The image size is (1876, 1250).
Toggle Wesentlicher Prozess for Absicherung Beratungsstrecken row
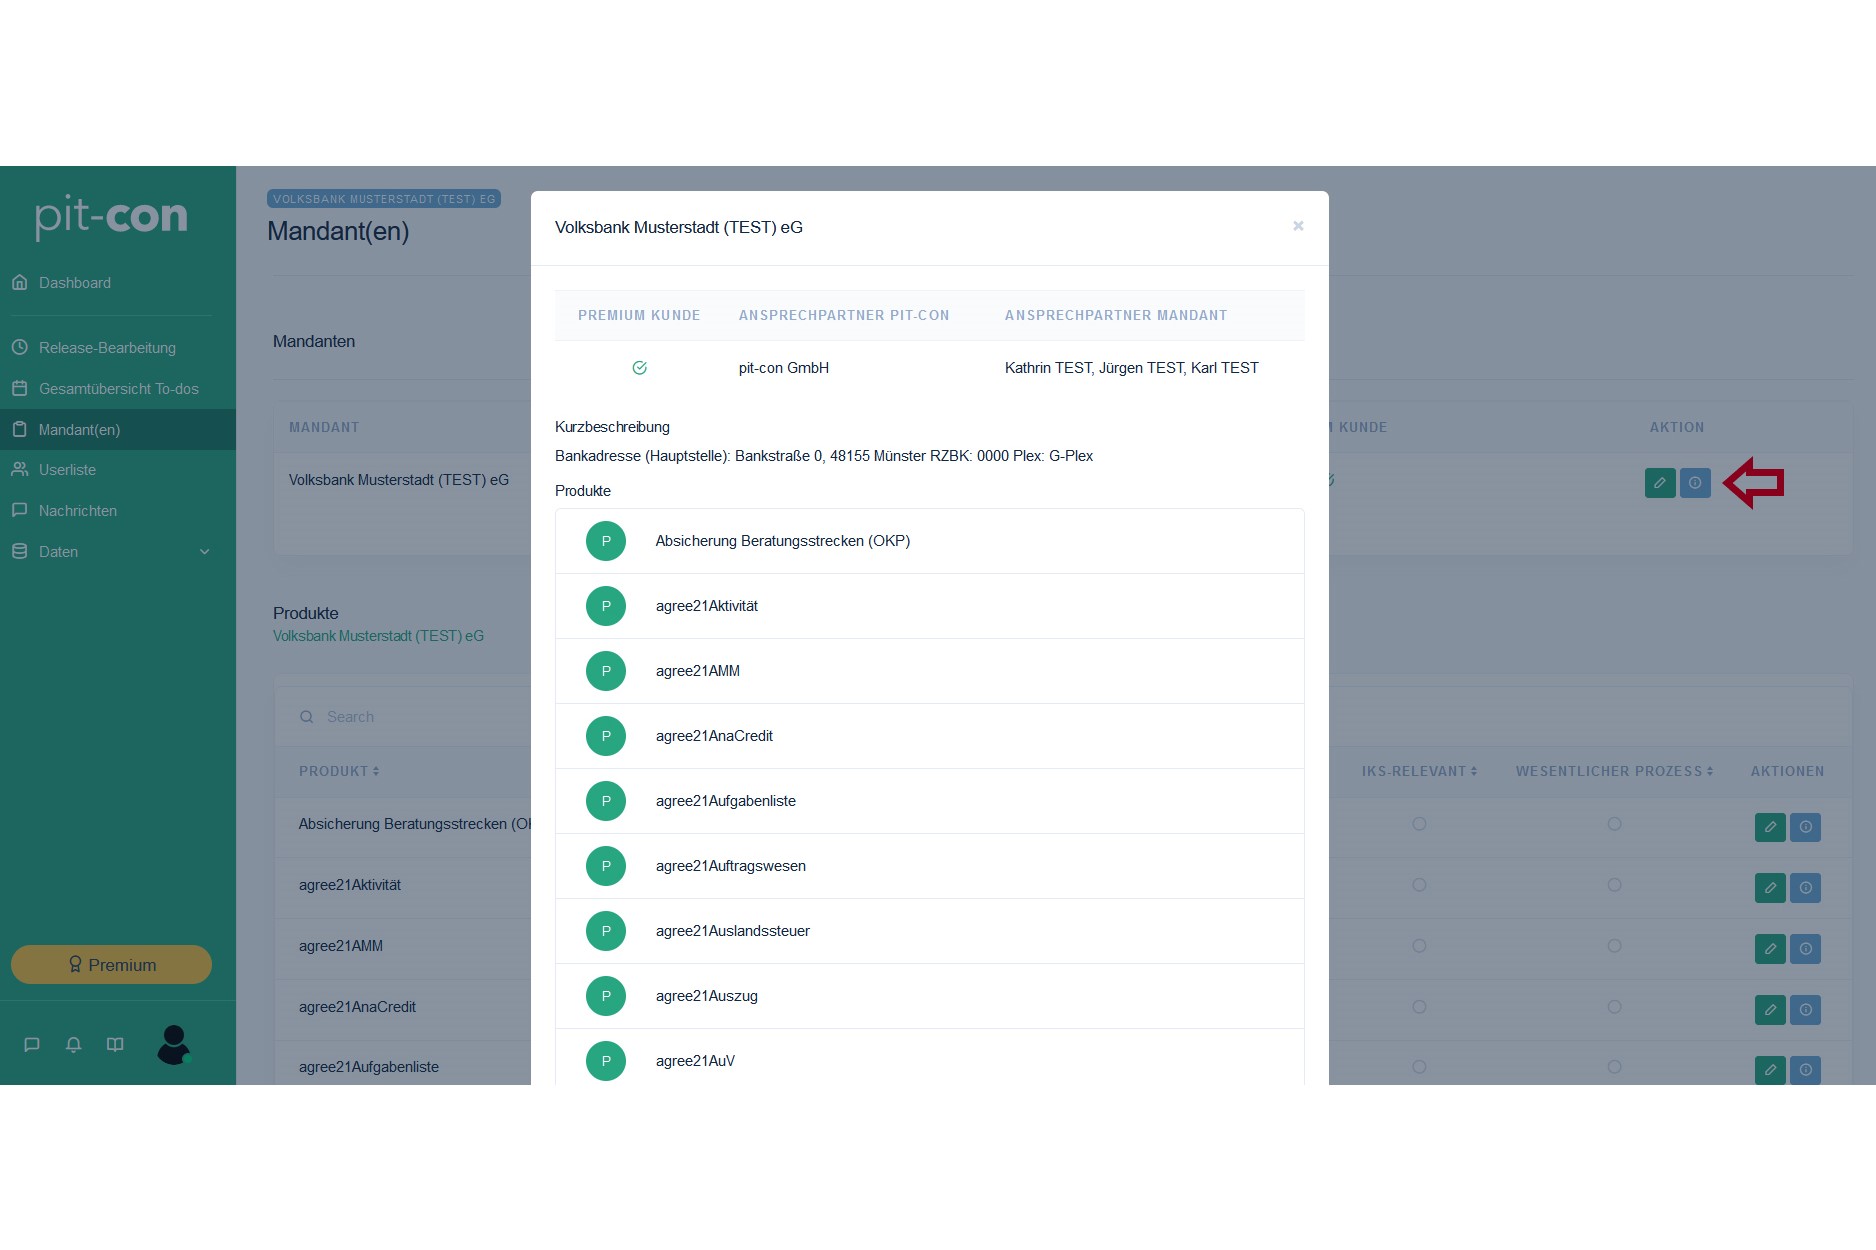coord(1614,824)
